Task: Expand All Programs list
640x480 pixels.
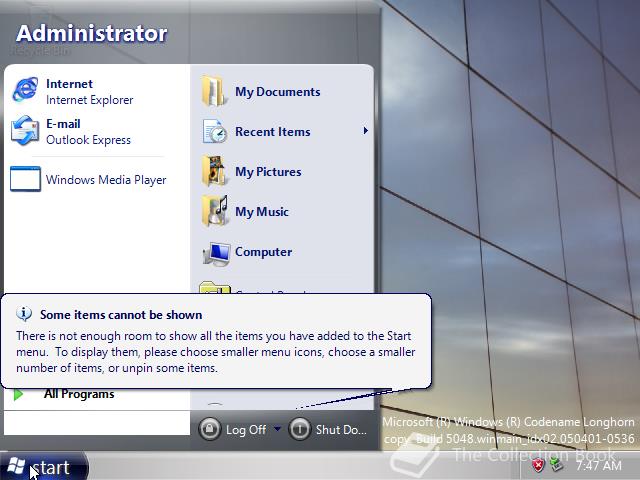Action: [96, 394]
